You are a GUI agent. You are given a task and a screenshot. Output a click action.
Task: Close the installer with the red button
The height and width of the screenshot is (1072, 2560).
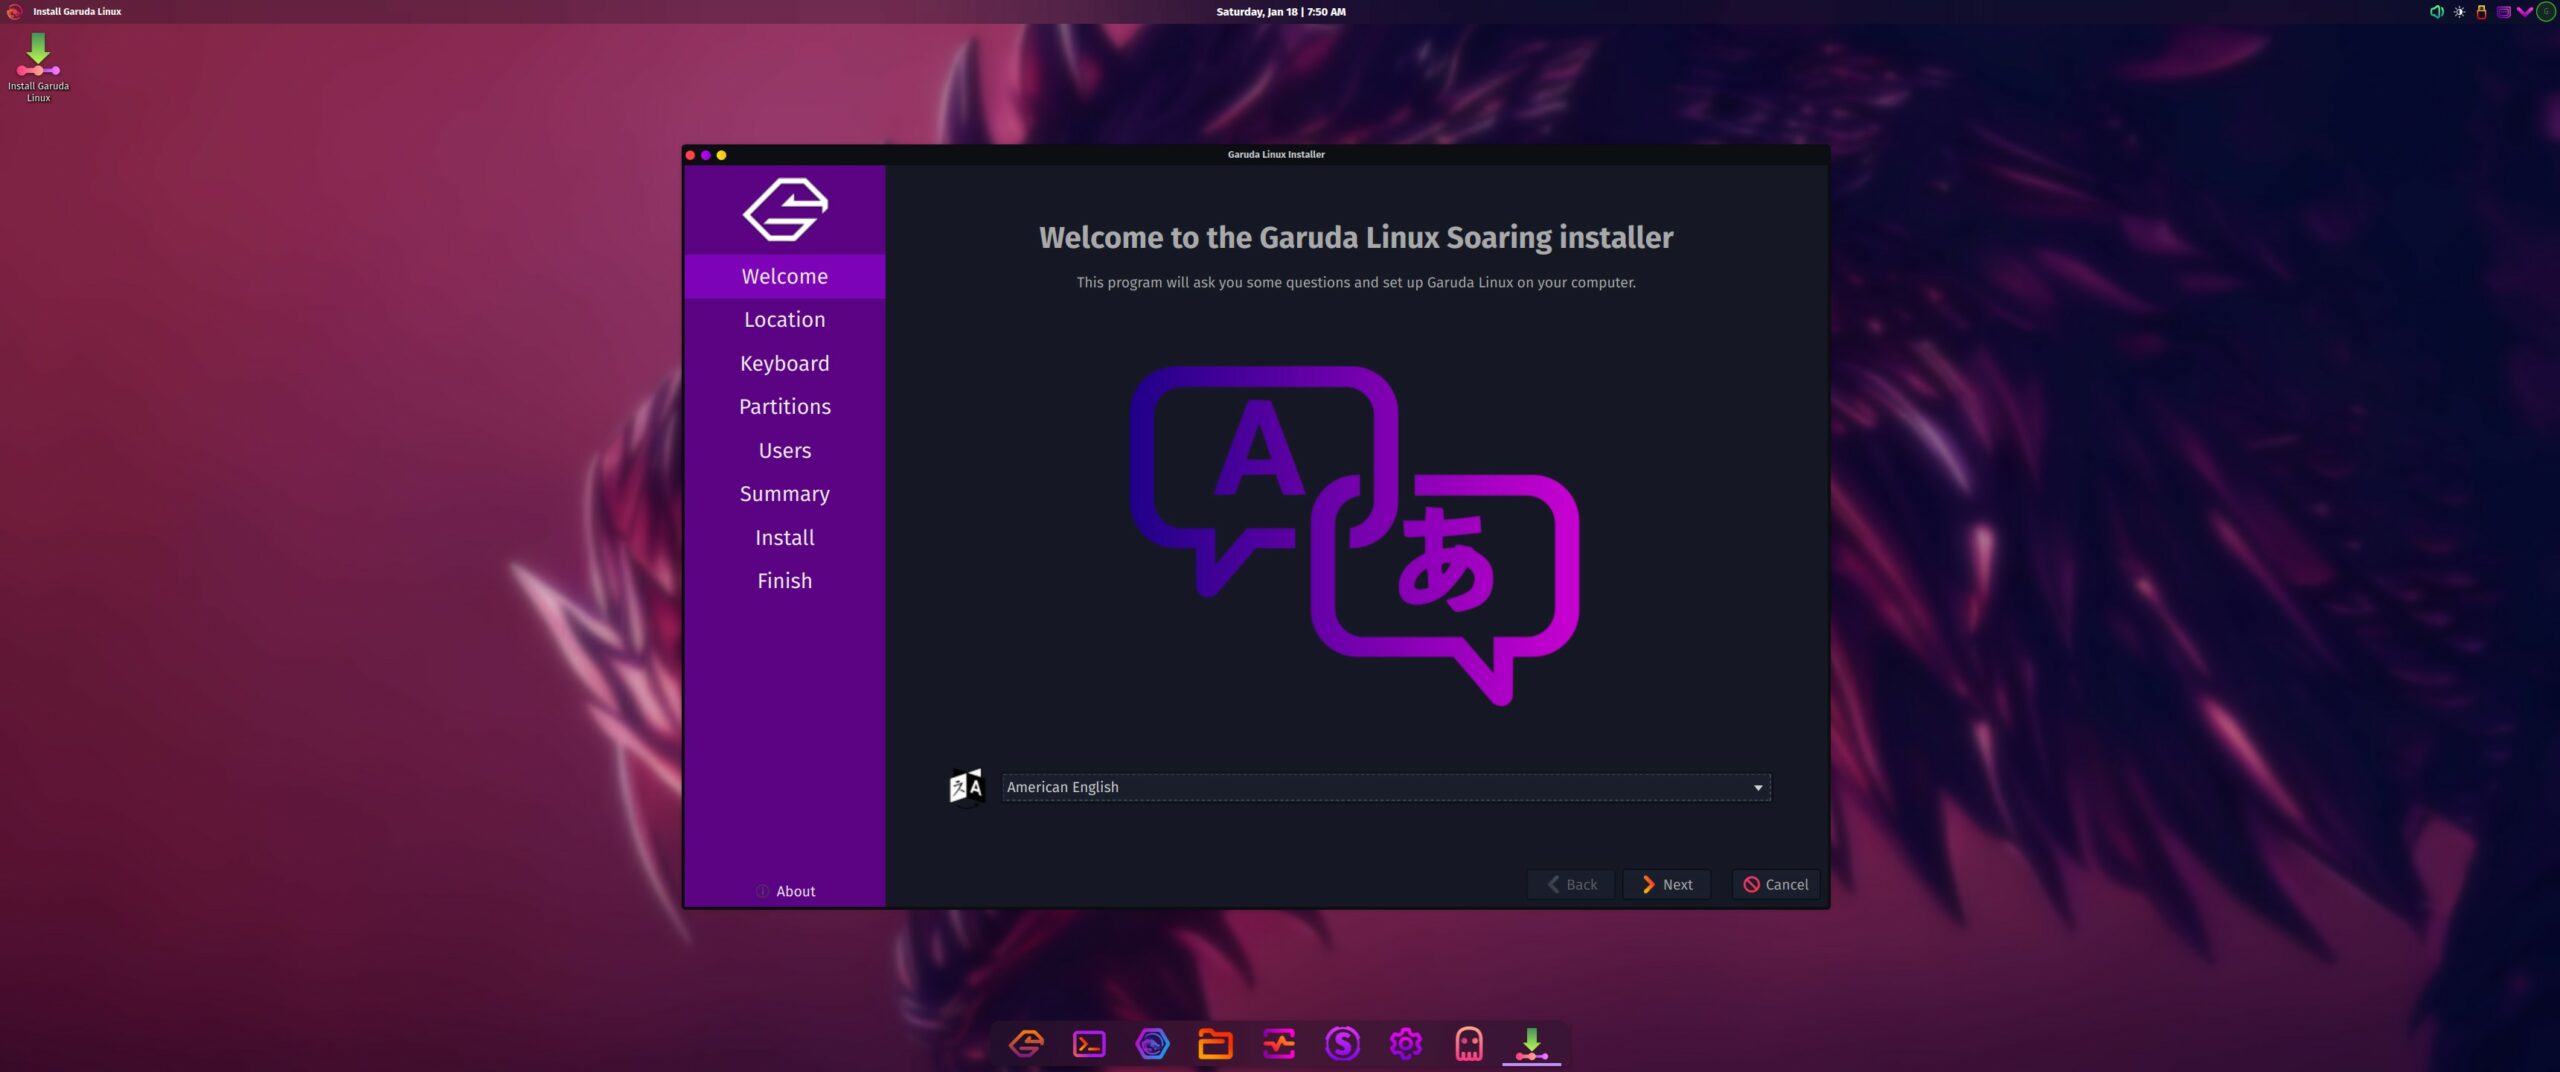(690, 155)
